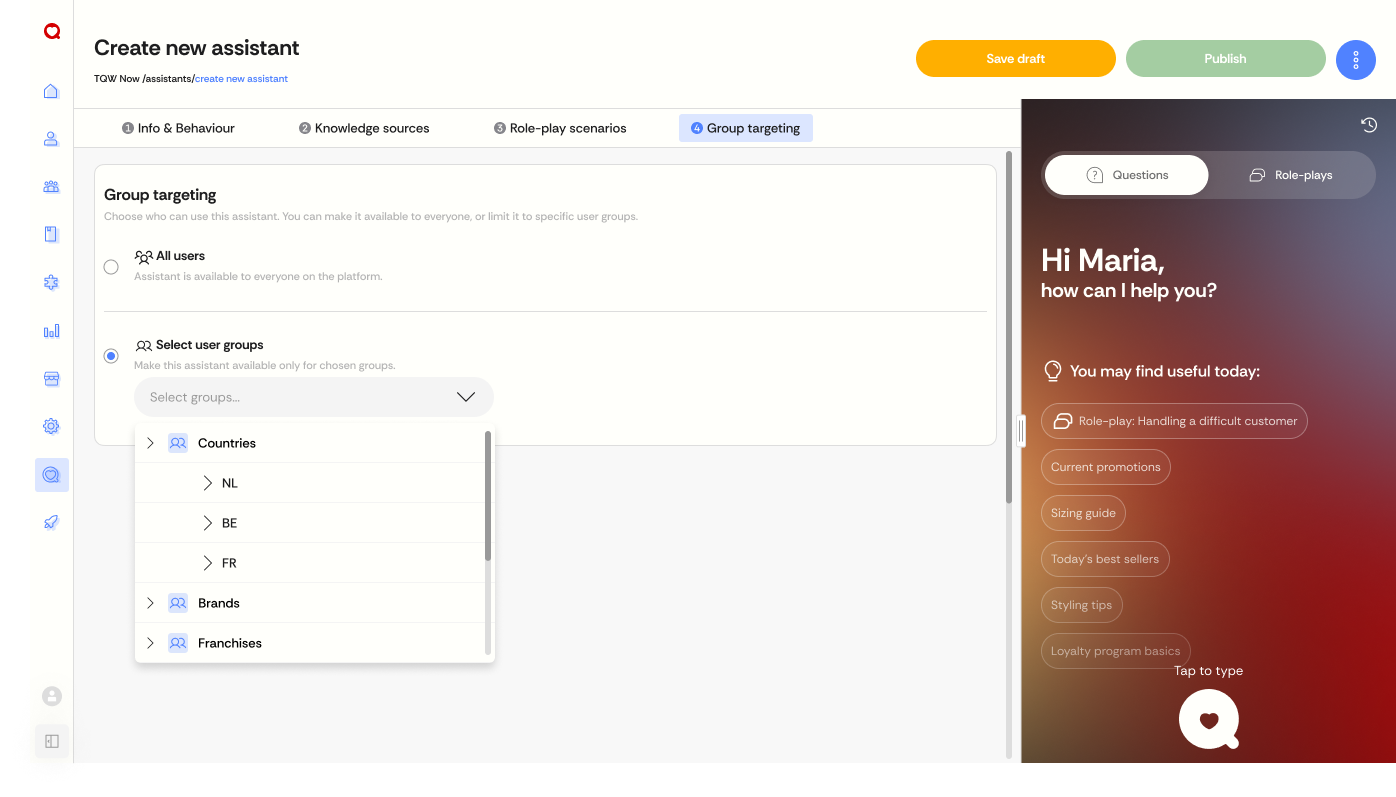Collapse the sidebar using the panel icon

(51, 742)
